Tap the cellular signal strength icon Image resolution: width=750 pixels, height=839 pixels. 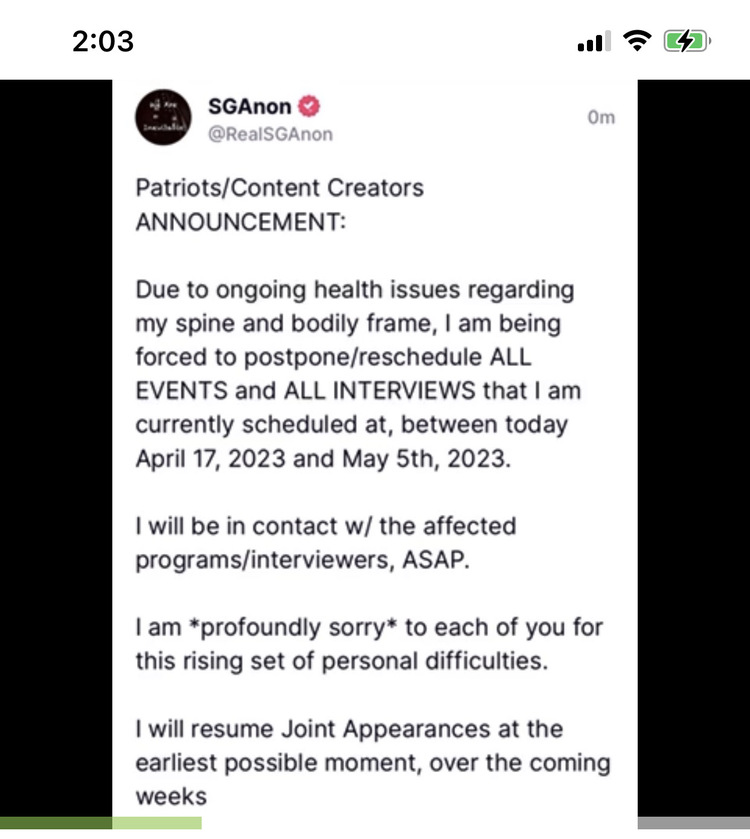(x=594, y=42)
